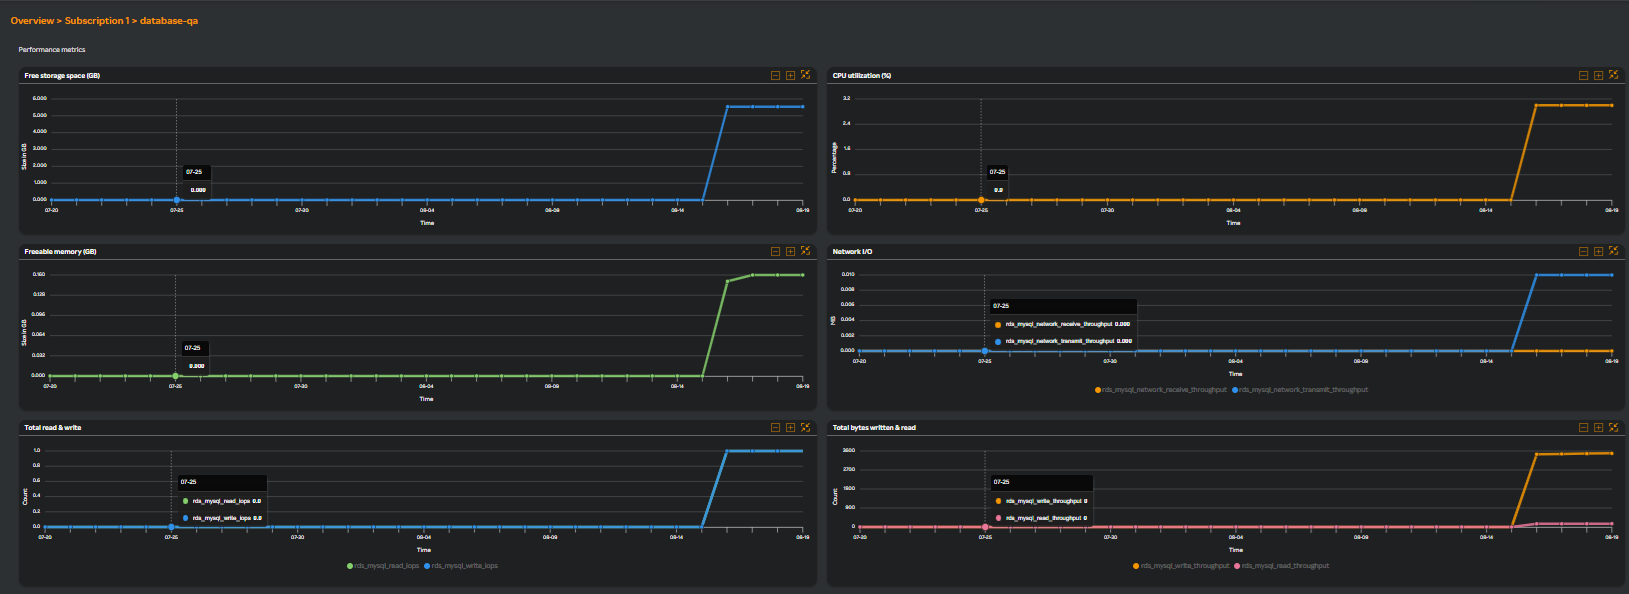Click the 3600 axis label on Total bytes chart
The width and height of the screenshot is (1629, 594).
point(849,450)
